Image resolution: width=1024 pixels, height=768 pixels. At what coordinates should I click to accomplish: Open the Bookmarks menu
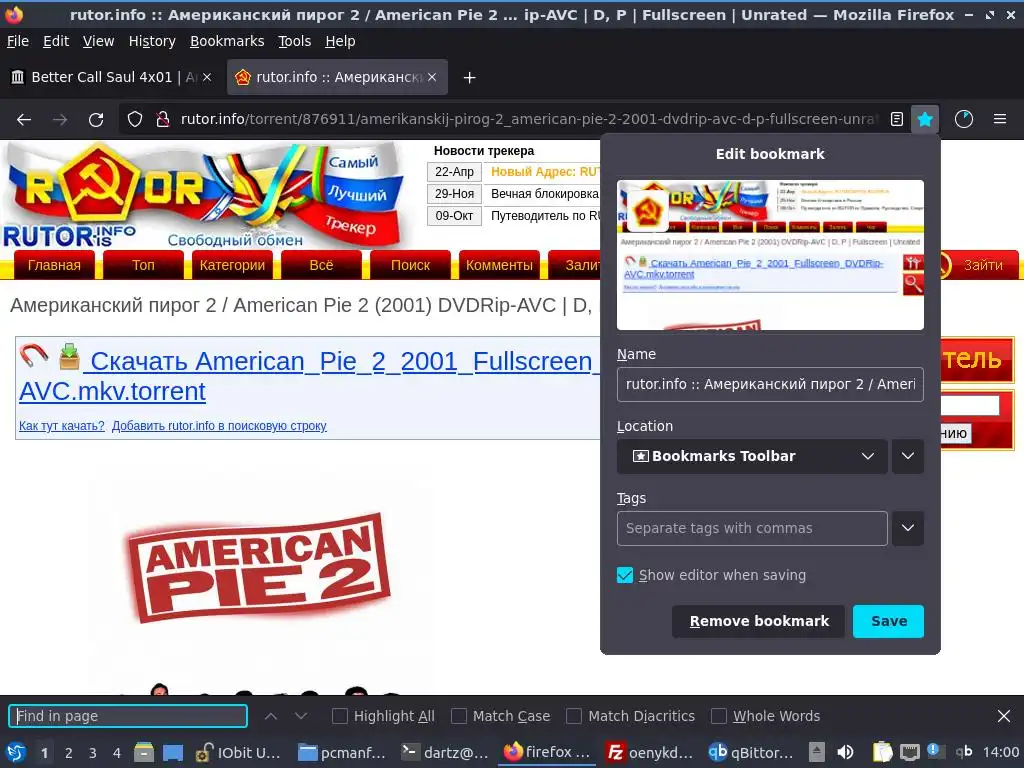tap(227, 41)
